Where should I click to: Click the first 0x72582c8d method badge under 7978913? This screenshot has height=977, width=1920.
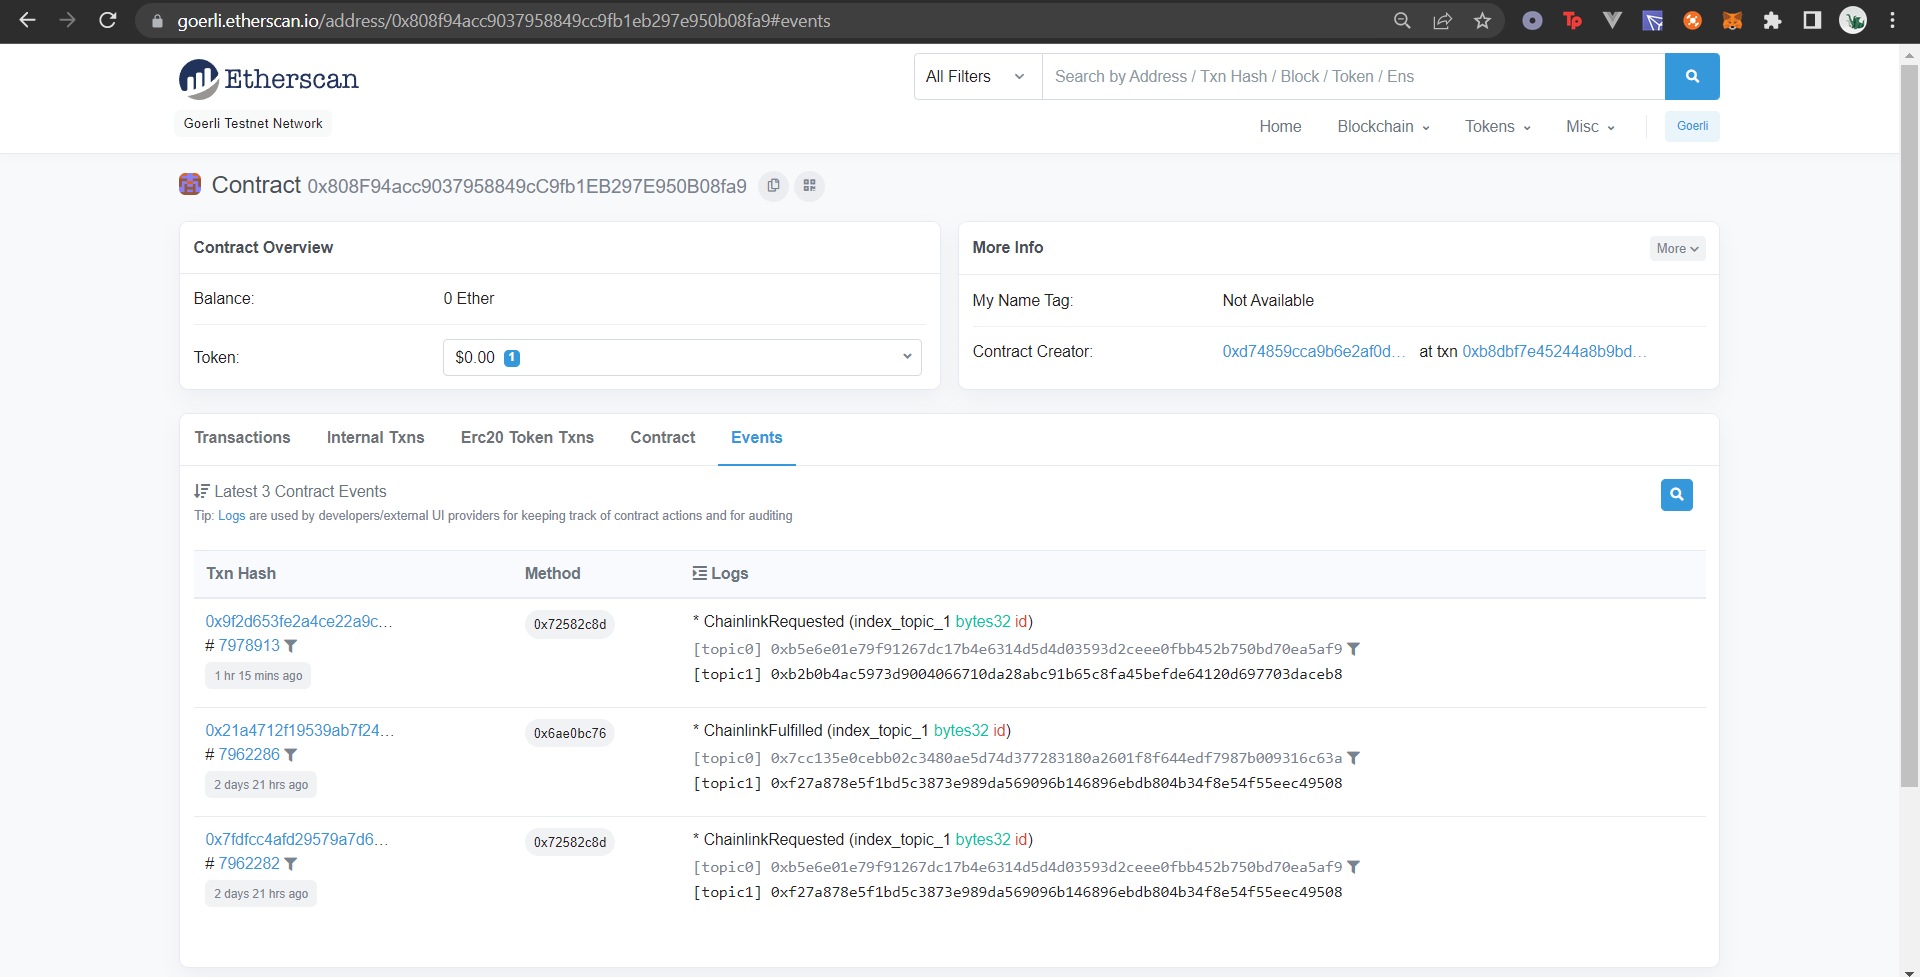tap(570, 624)
